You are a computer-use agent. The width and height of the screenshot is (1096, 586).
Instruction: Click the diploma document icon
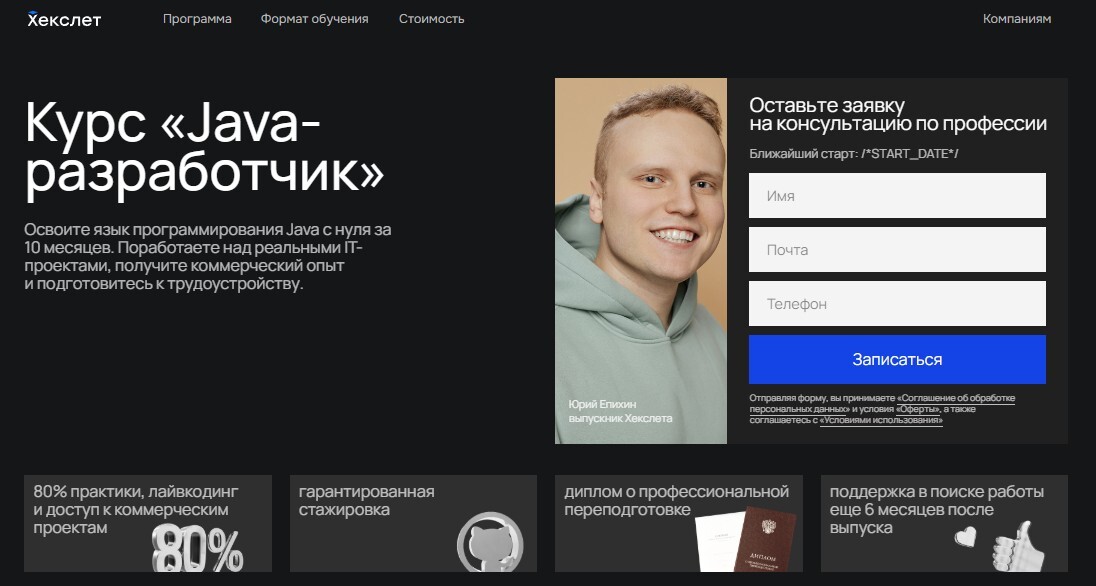coord(747,539)
